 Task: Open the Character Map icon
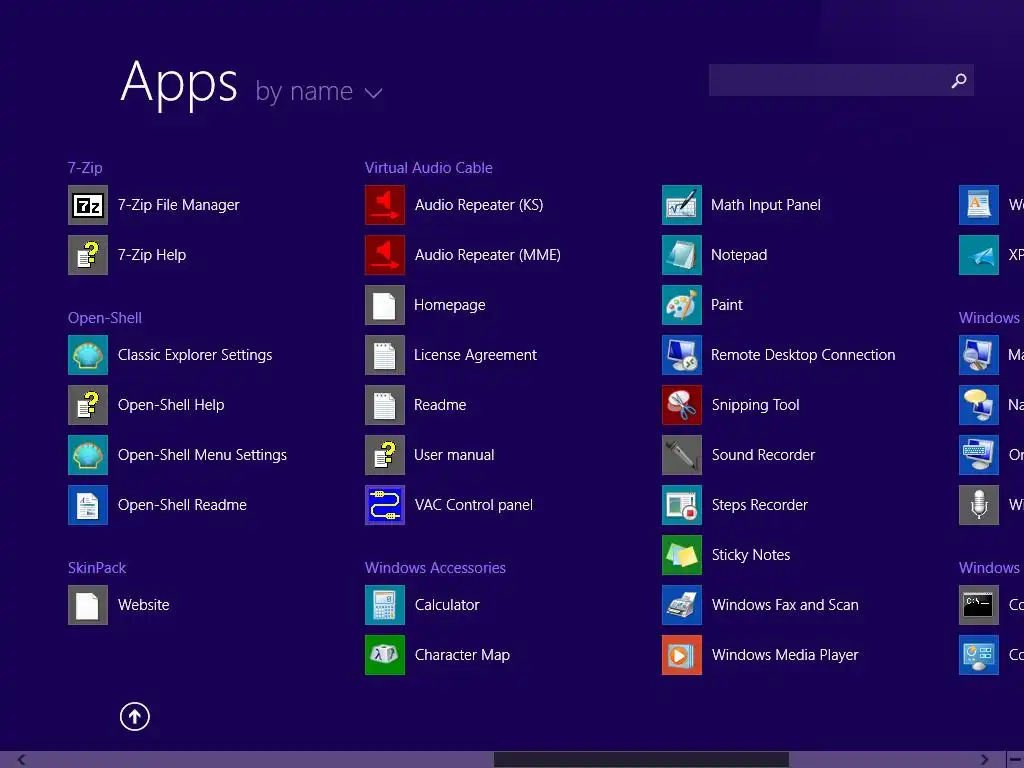click(385, 655)
